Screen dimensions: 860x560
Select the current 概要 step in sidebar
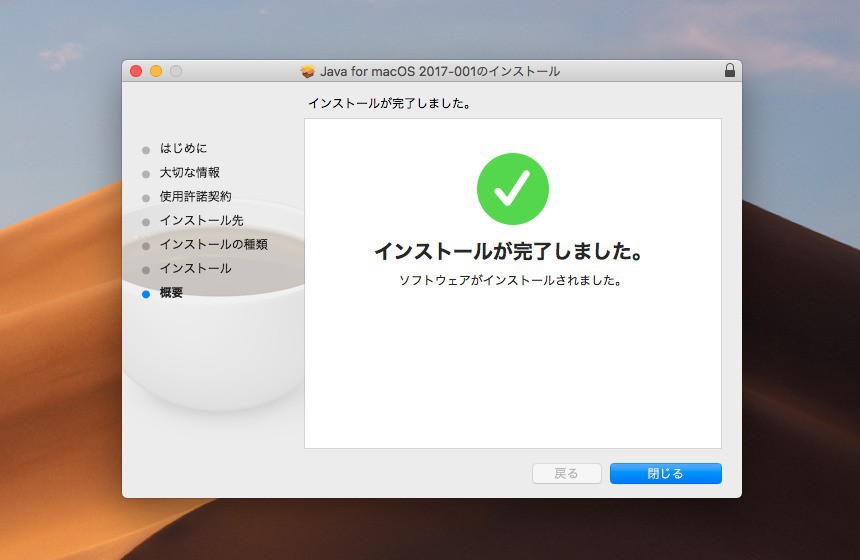coord(171,293)
